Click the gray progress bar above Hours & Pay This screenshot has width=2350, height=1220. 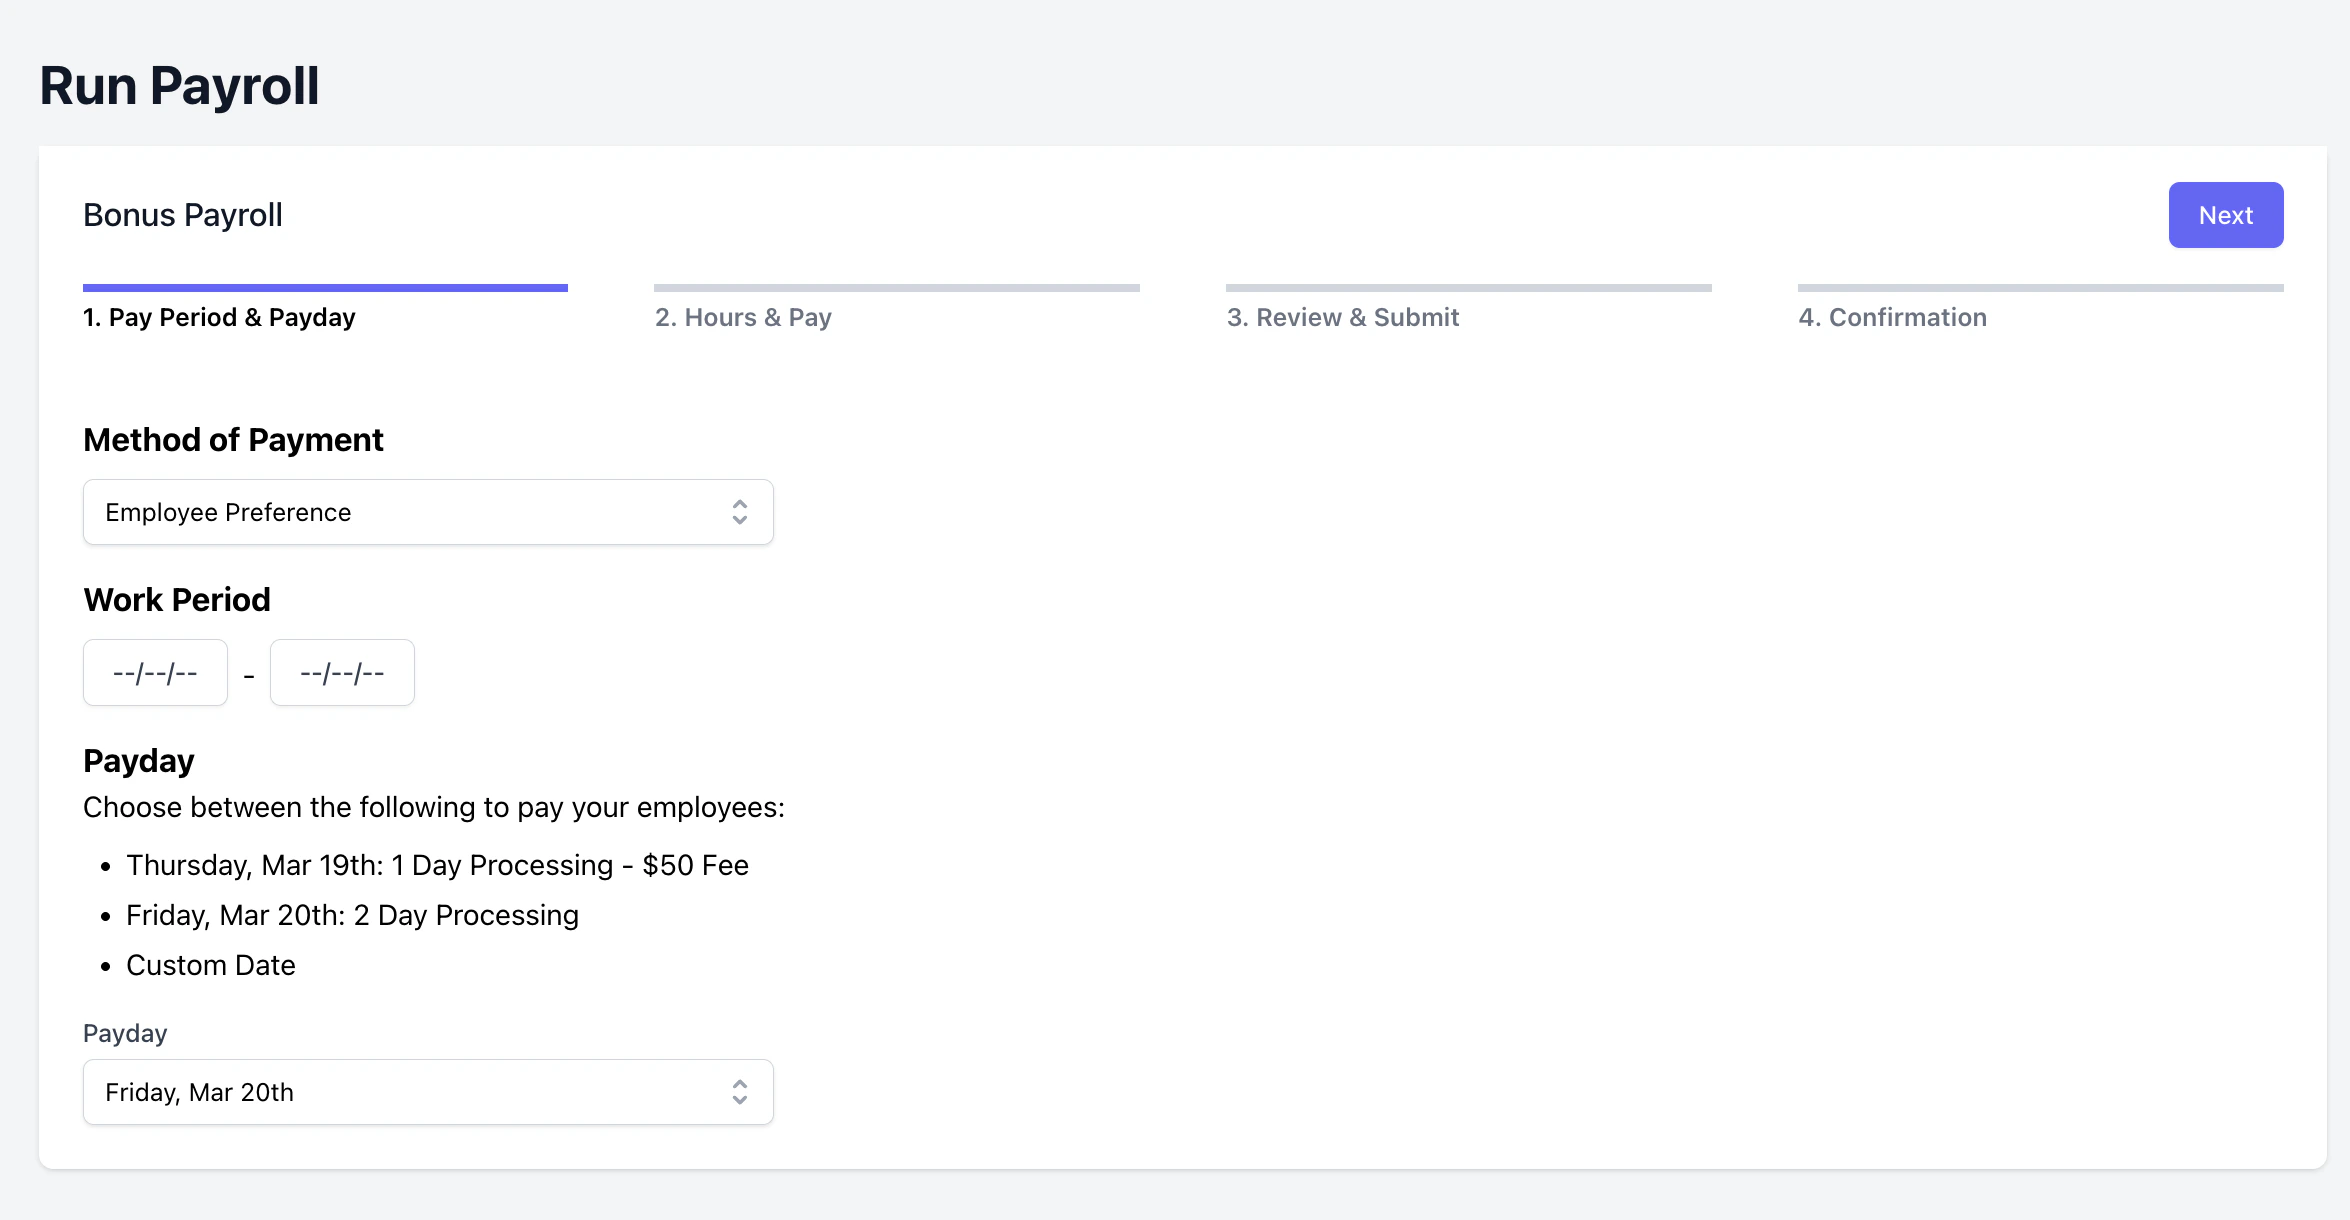coord(896,288)
